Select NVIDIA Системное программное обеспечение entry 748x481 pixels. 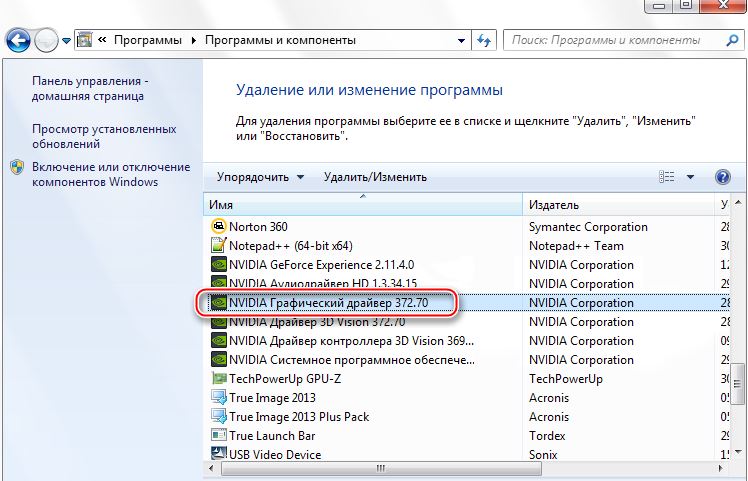pyautogui.click(x=352, y=360)
